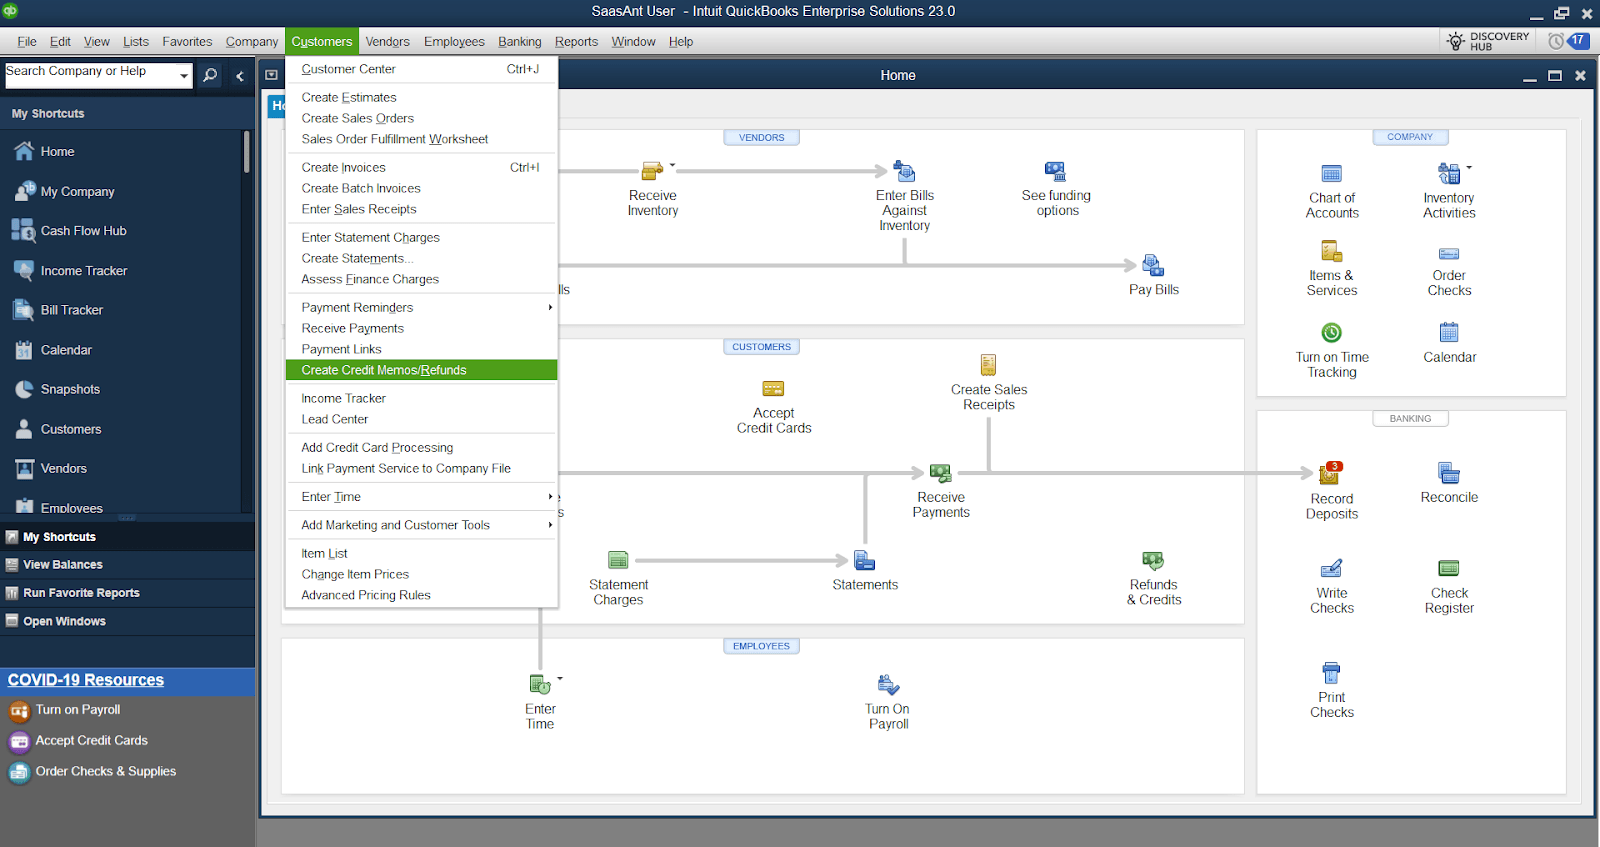The height and width of the screenshot is (847, 1600).
Task: Click the Statements icon
Action: [x=865, y=560]
